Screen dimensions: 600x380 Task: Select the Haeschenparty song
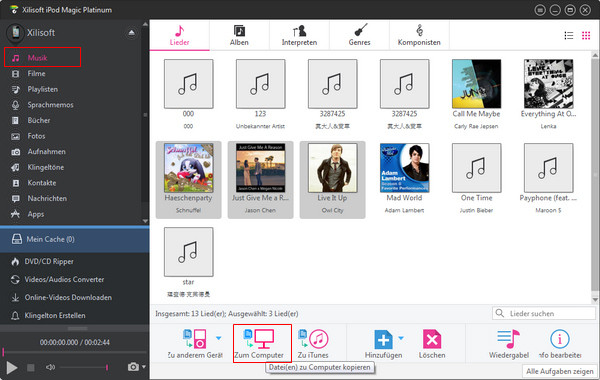click(x=188, y=179)
